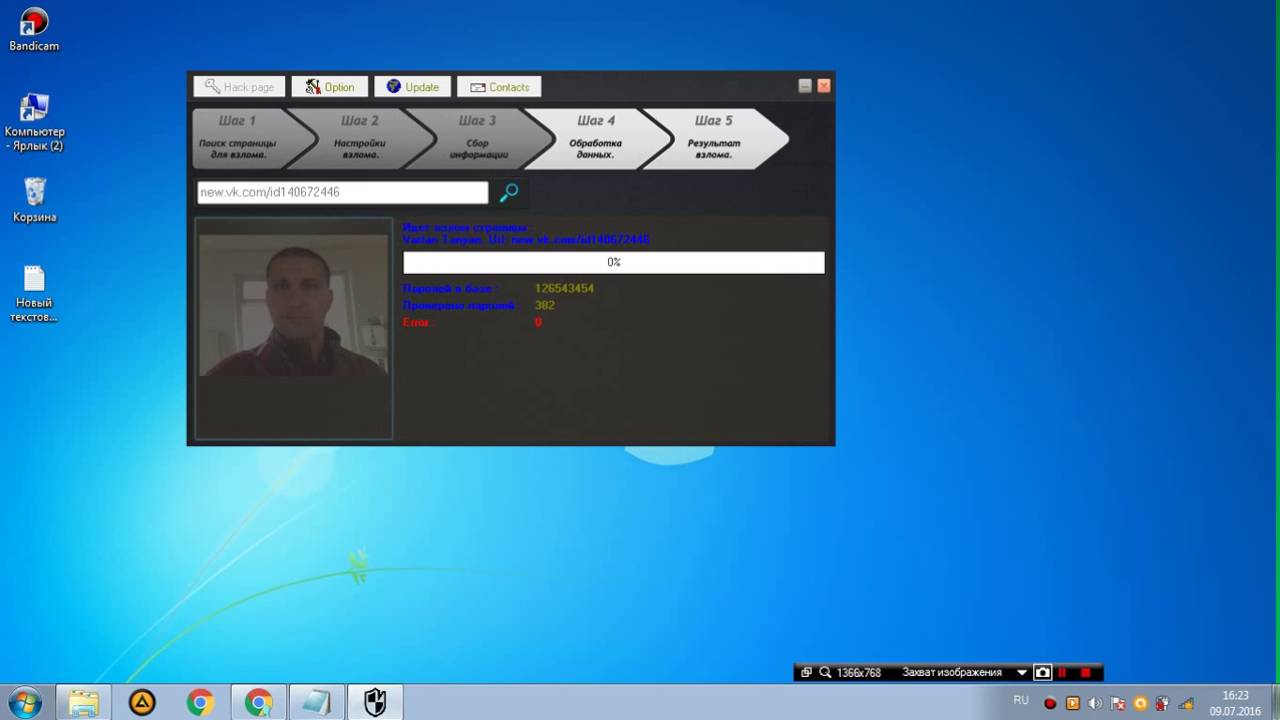Viewport: 1280px width, 720px height.
Task: Open the Action Center flag icon
Action: pos(1119,703)
